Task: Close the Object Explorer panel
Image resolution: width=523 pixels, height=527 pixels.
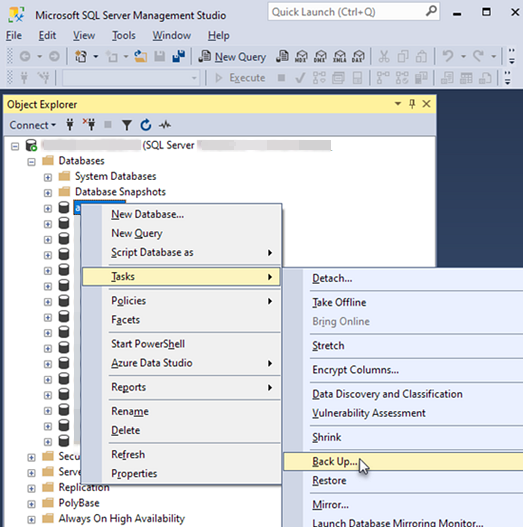Action: [x=426, y=104]
